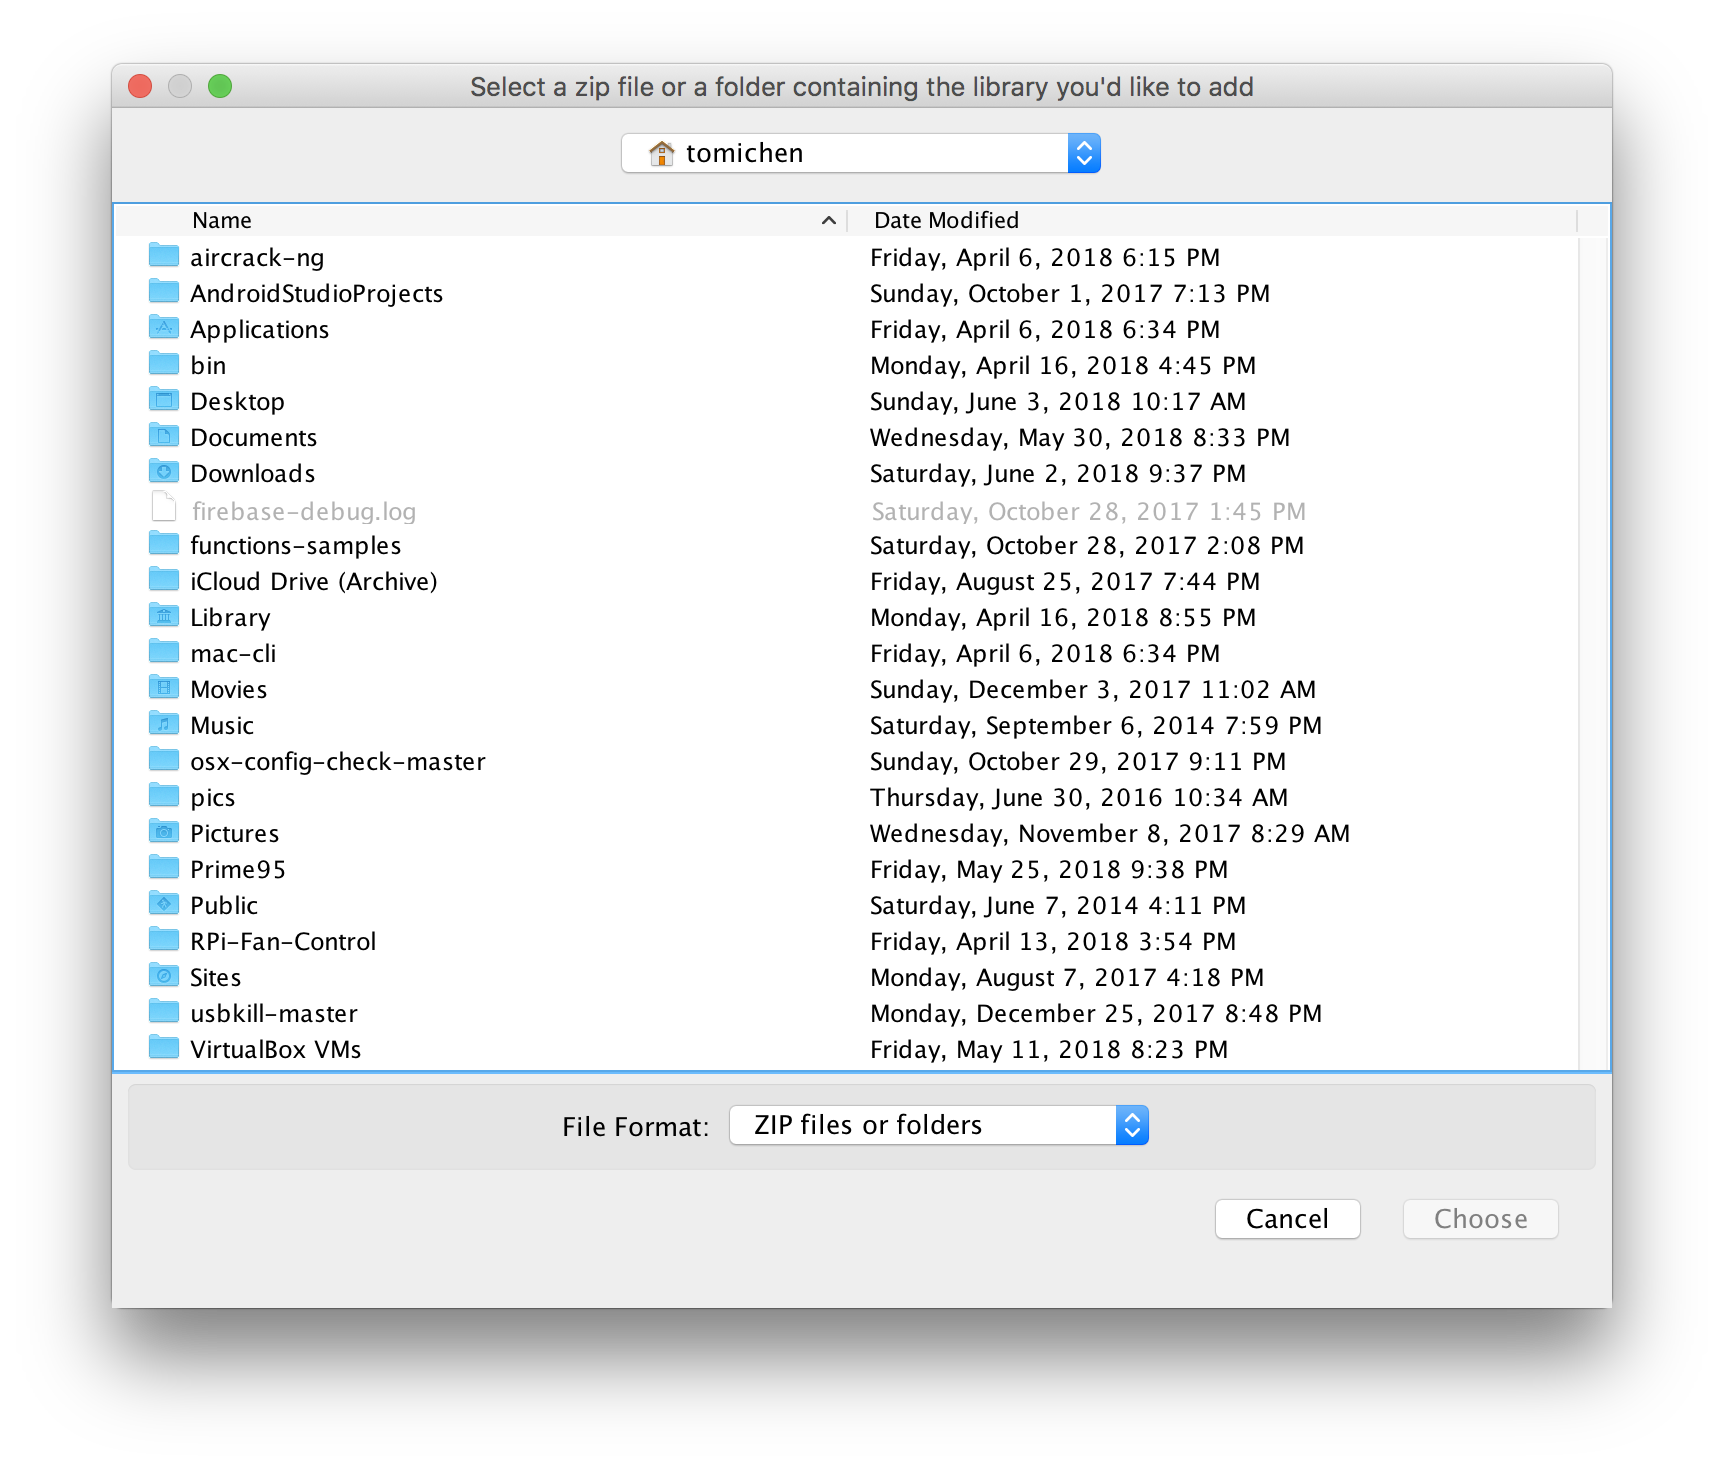Click the Choose button
Viewport: 1724px width, 1468px height.
(1480, 1219)
